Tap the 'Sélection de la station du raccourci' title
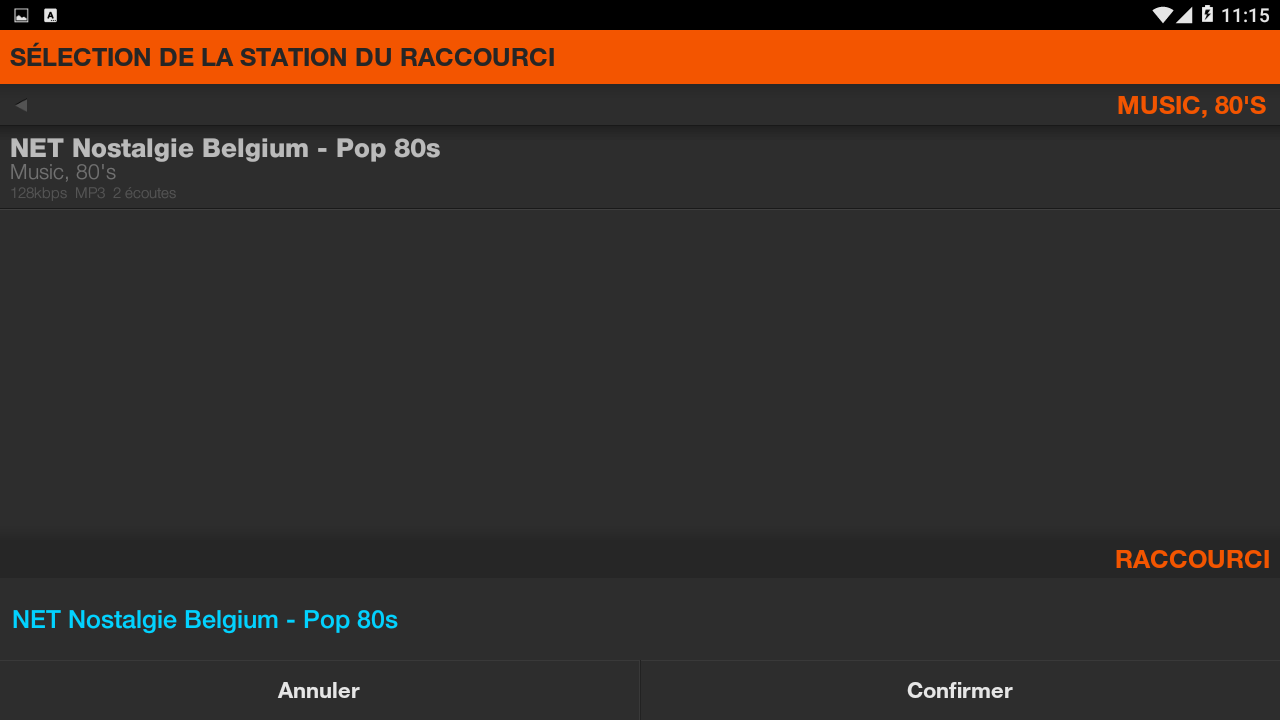The width and height of the screenshot is (1280, 720). (x=282, y=57)
